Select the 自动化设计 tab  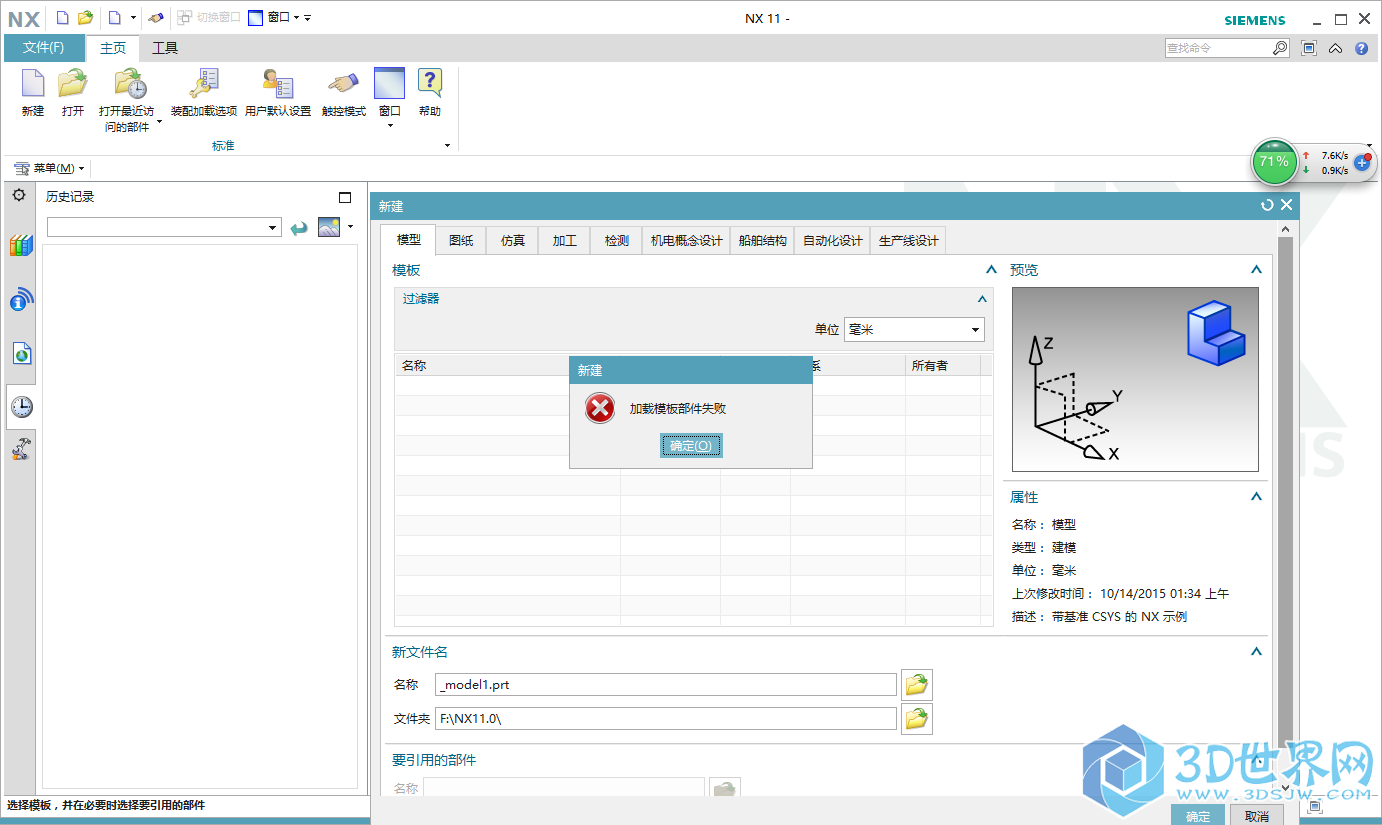pos(832,240)
